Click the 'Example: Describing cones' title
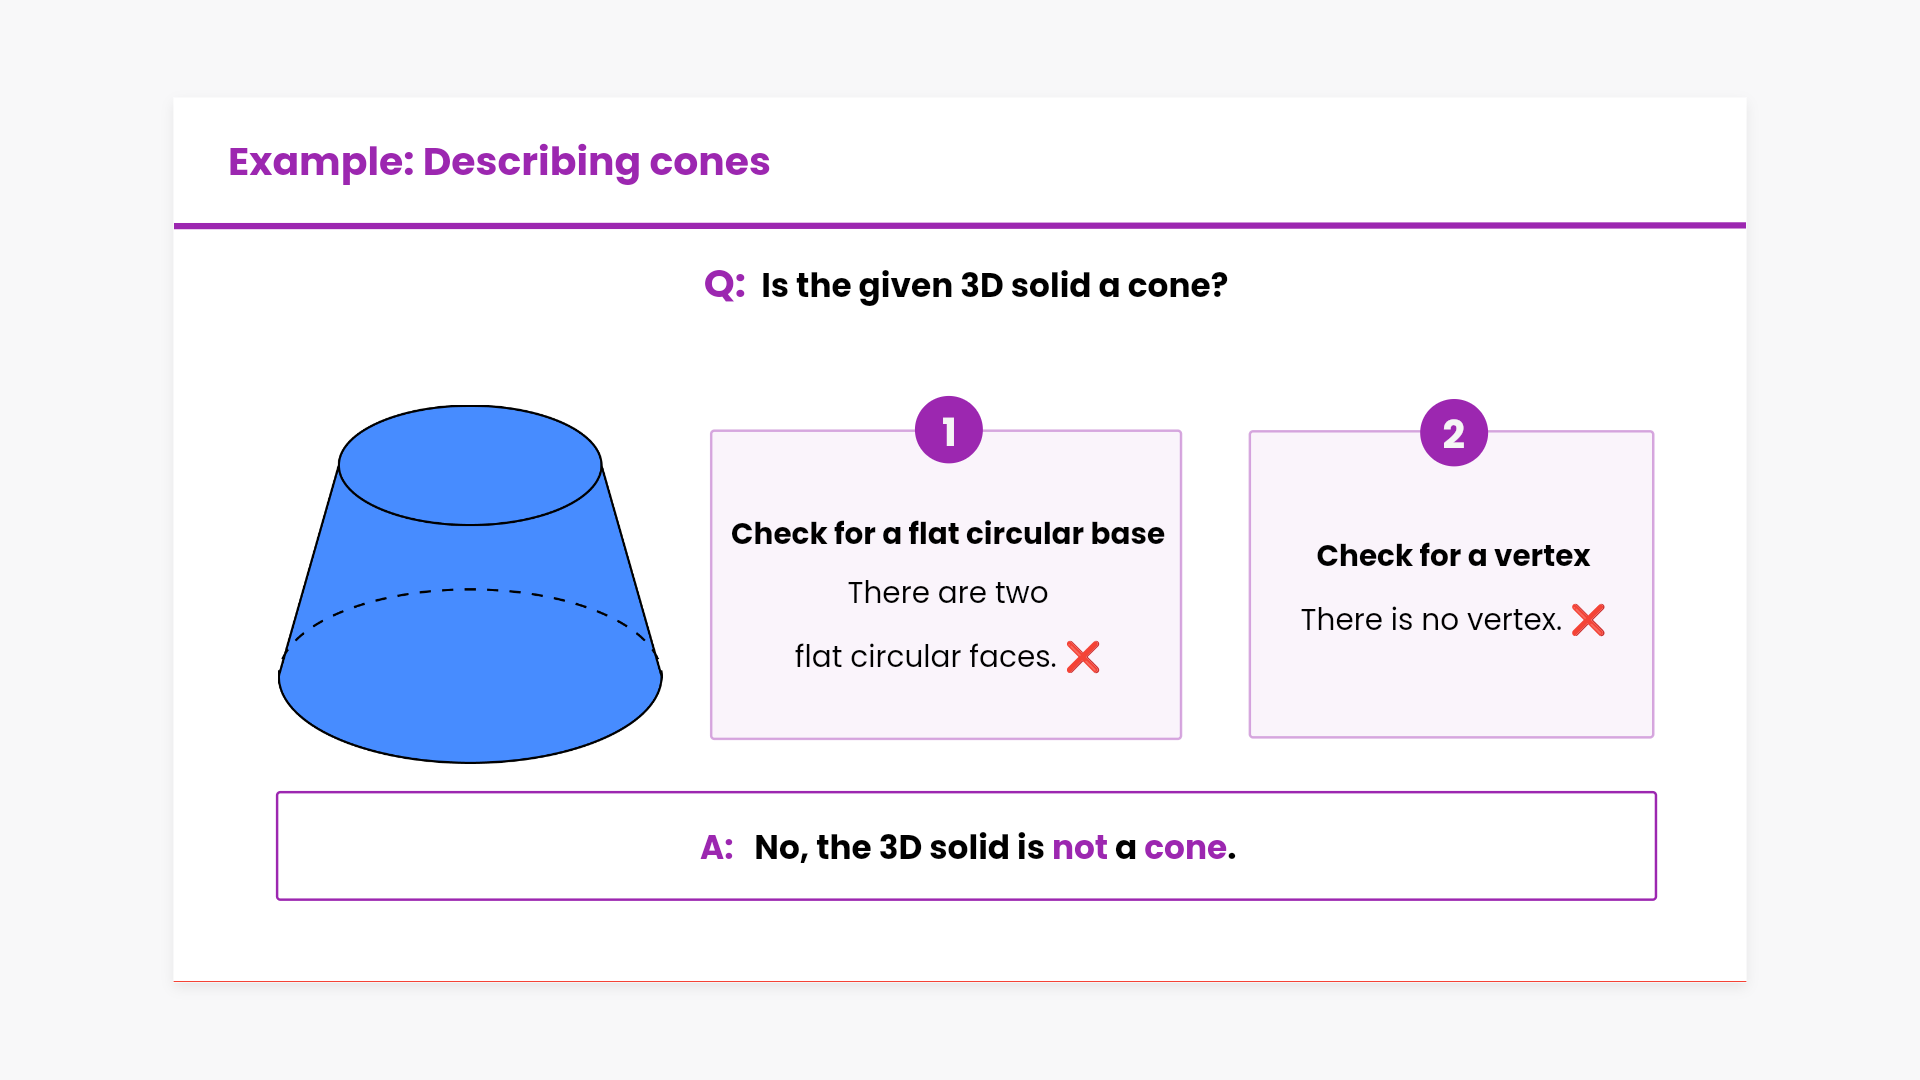 click(x=499, y=162)
